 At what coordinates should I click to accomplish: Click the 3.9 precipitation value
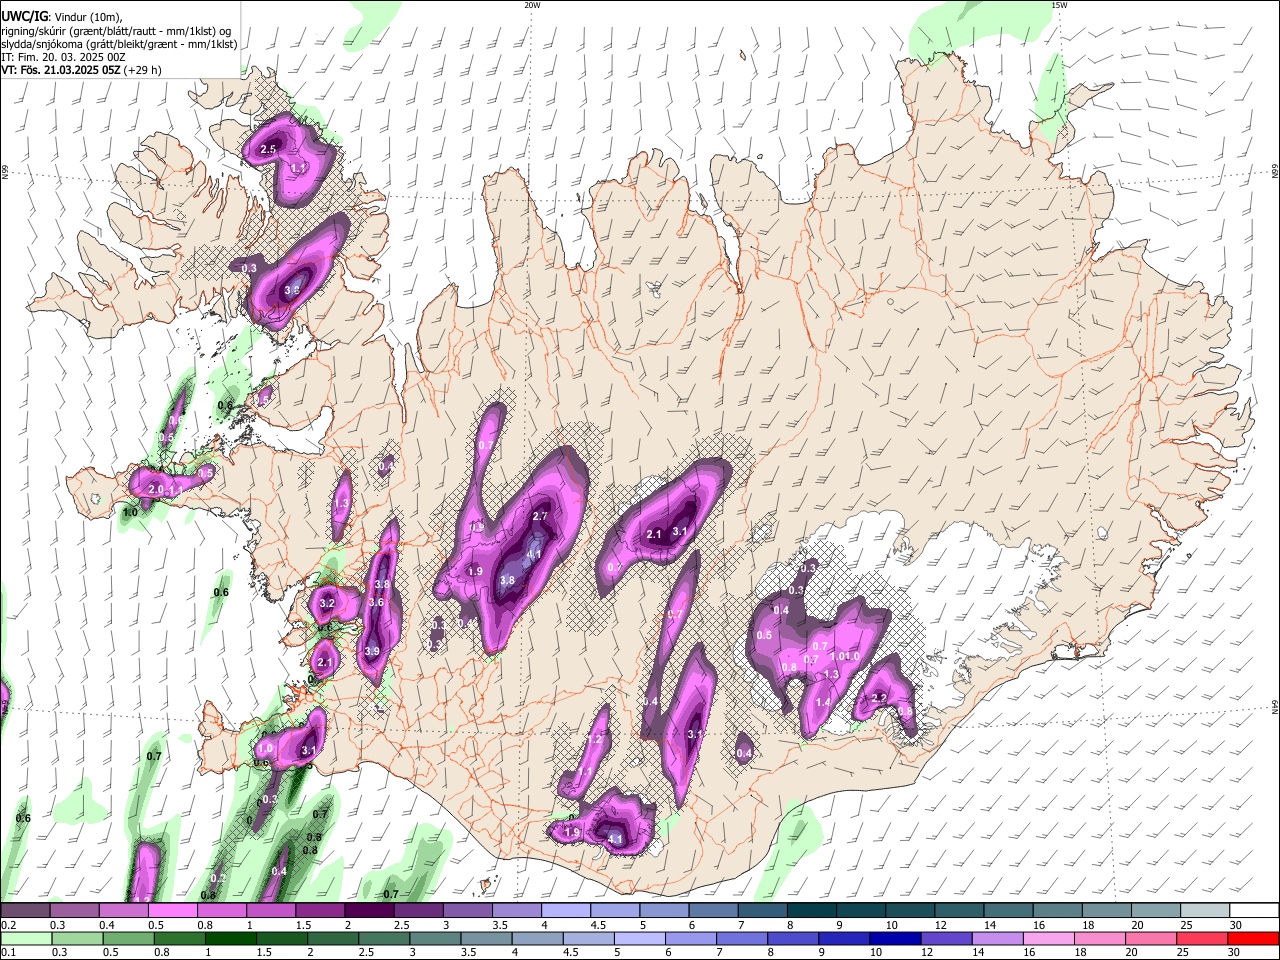(372, 651)
